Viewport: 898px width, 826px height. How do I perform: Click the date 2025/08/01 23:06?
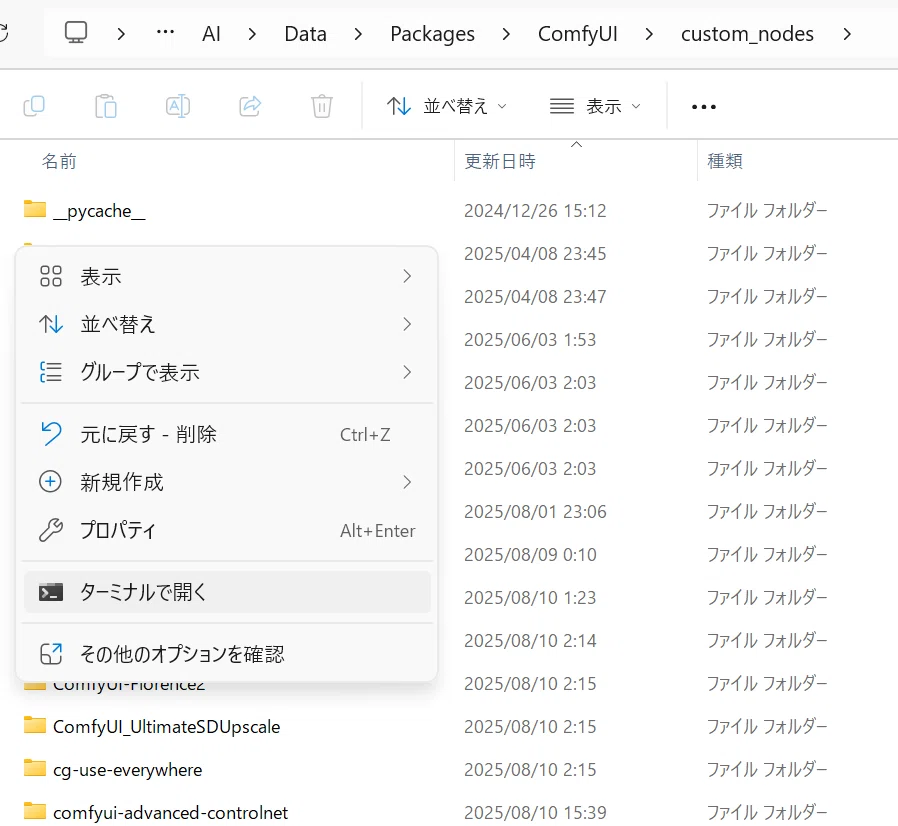click(x=535, y=512)
